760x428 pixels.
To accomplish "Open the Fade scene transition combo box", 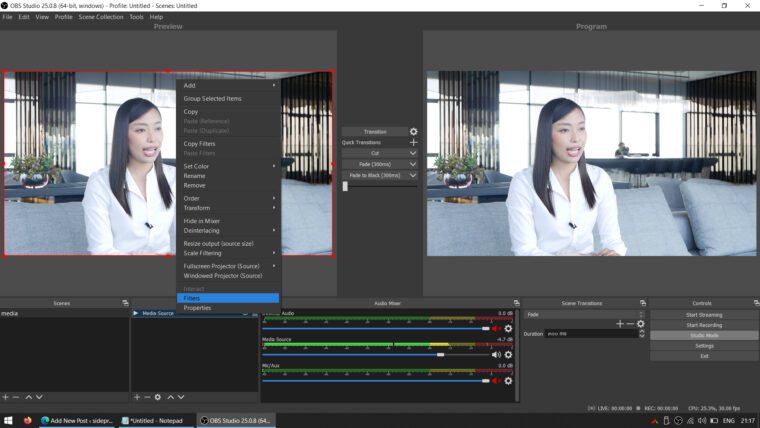I will coord(584,314).
